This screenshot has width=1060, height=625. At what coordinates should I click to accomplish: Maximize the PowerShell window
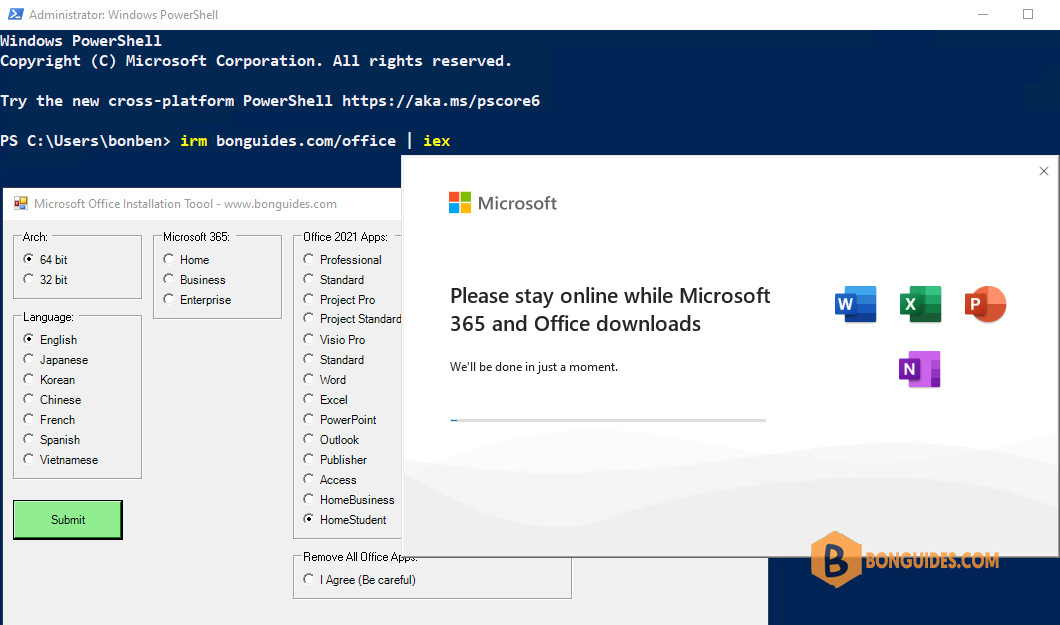(1028, 14)
